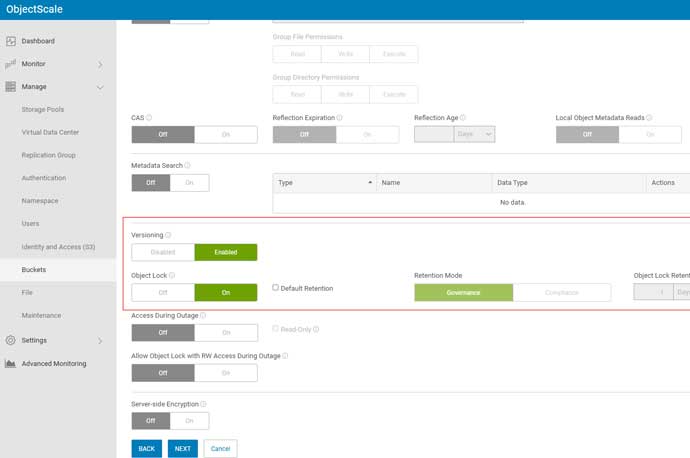The height and width of the screenshot is (458, 690).
Task: Click info icon beside Server-side Encryption
Action: pyautogui.click(x=204, y=403)
